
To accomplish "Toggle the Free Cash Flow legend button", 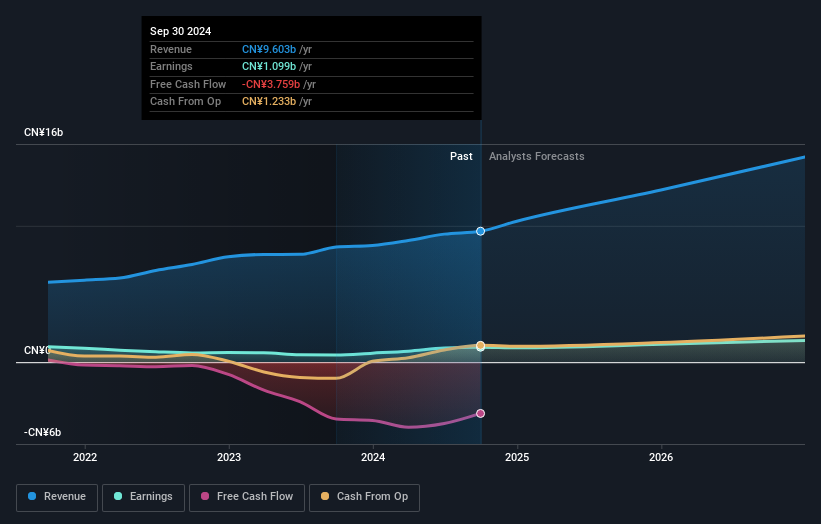I will click(247, 497).
